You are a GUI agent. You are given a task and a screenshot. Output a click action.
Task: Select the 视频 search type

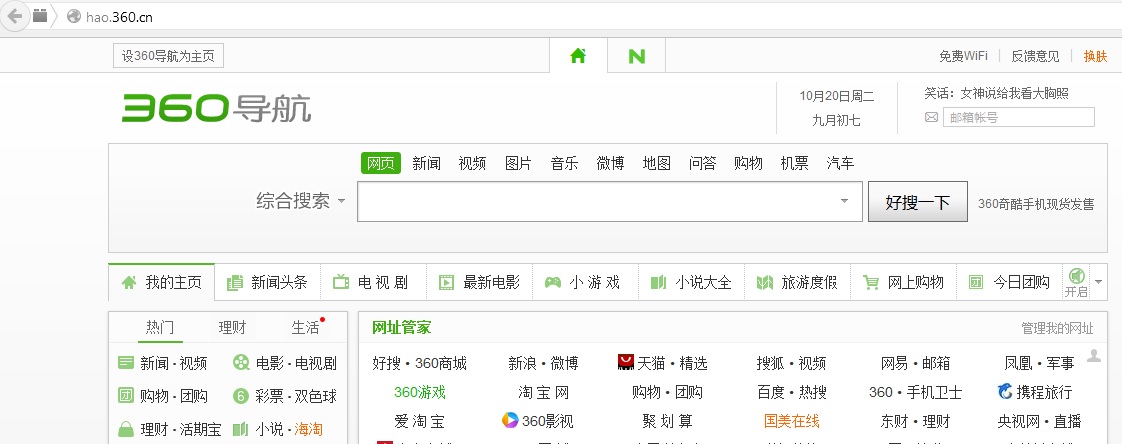[x=472, y=163]
